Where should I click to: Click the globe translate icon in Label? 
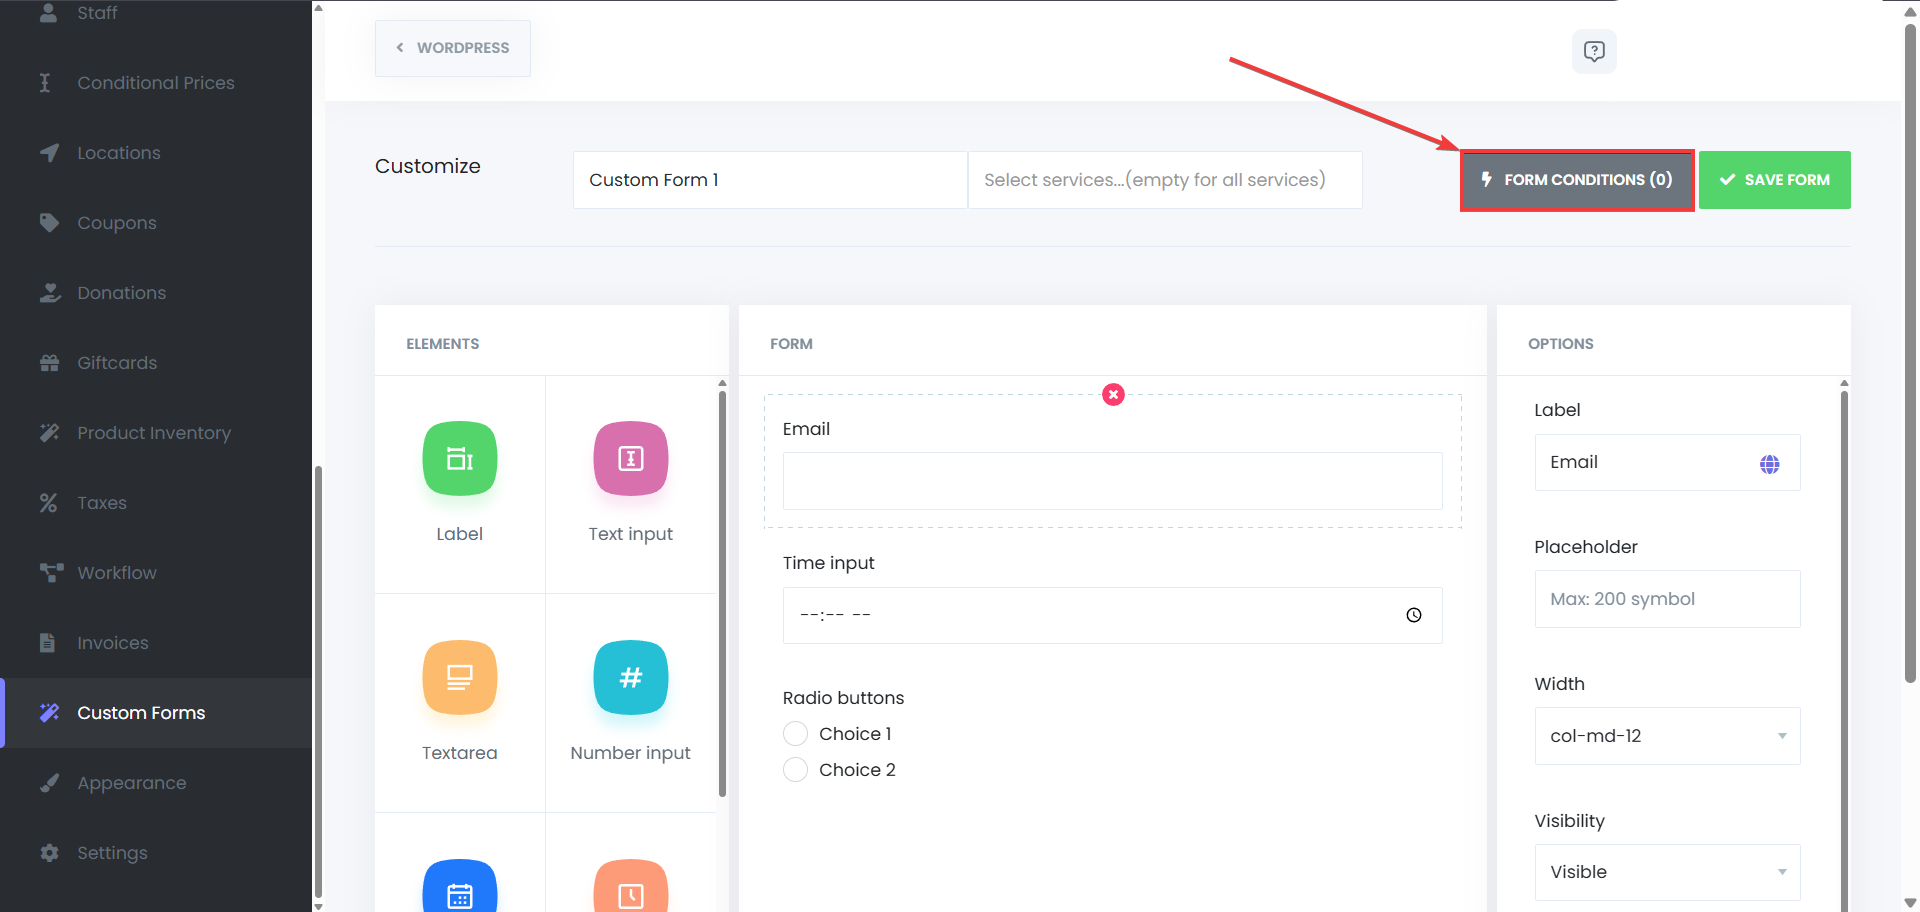point(1769,464)
